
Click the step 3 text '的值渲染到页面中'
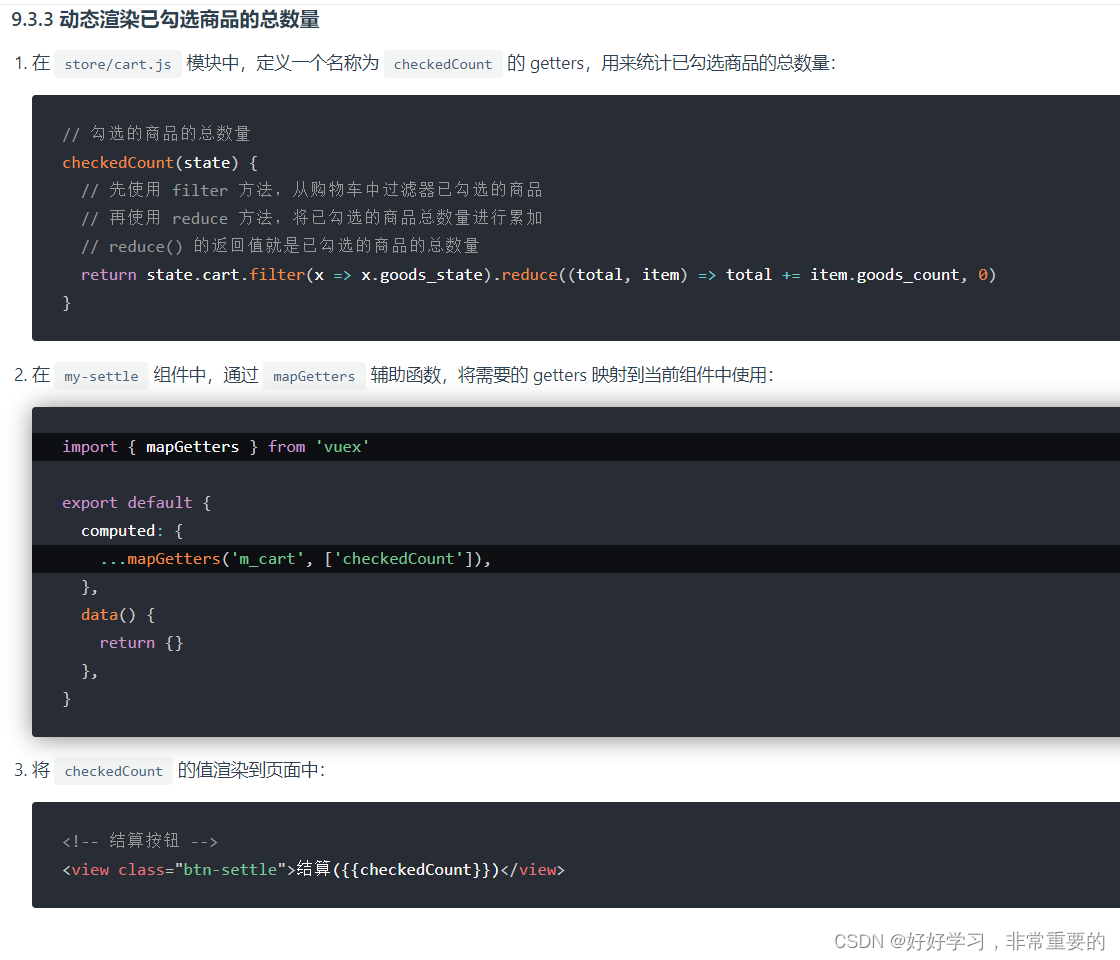(x=248, y=770)
